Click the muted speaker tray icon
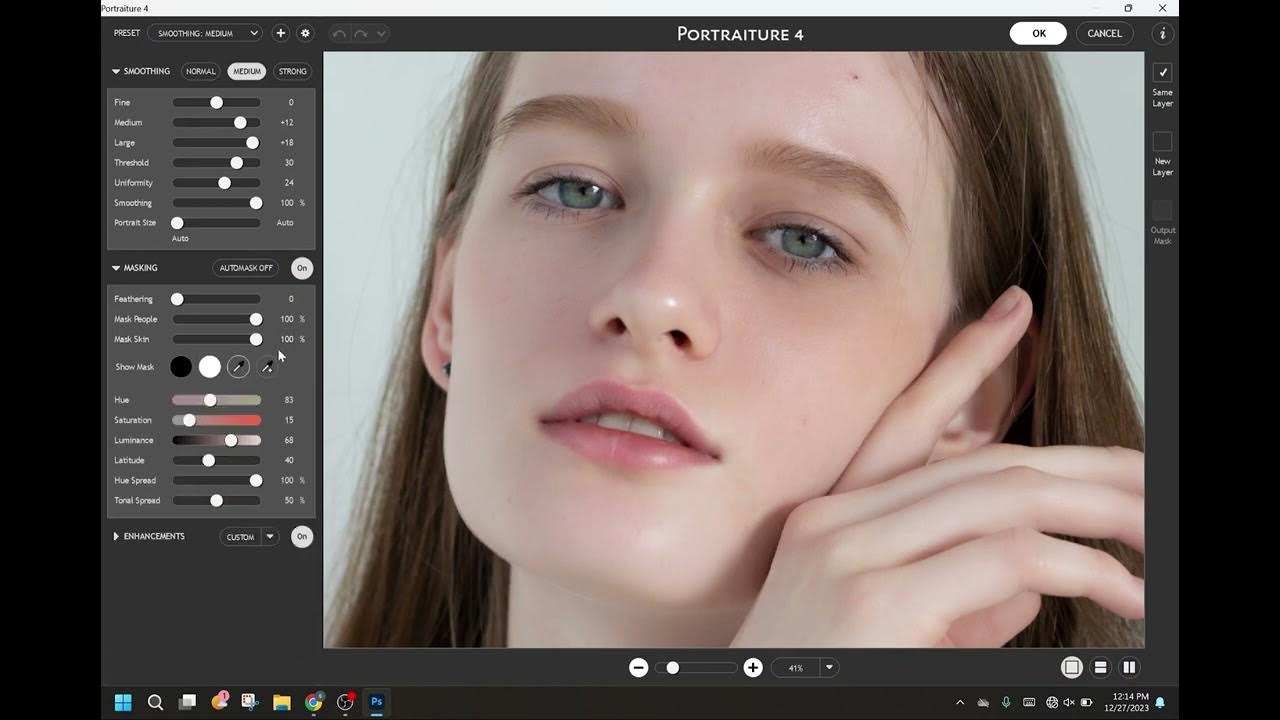The height and width of the screenshot is (720, 1280). tap(1069, 702)
